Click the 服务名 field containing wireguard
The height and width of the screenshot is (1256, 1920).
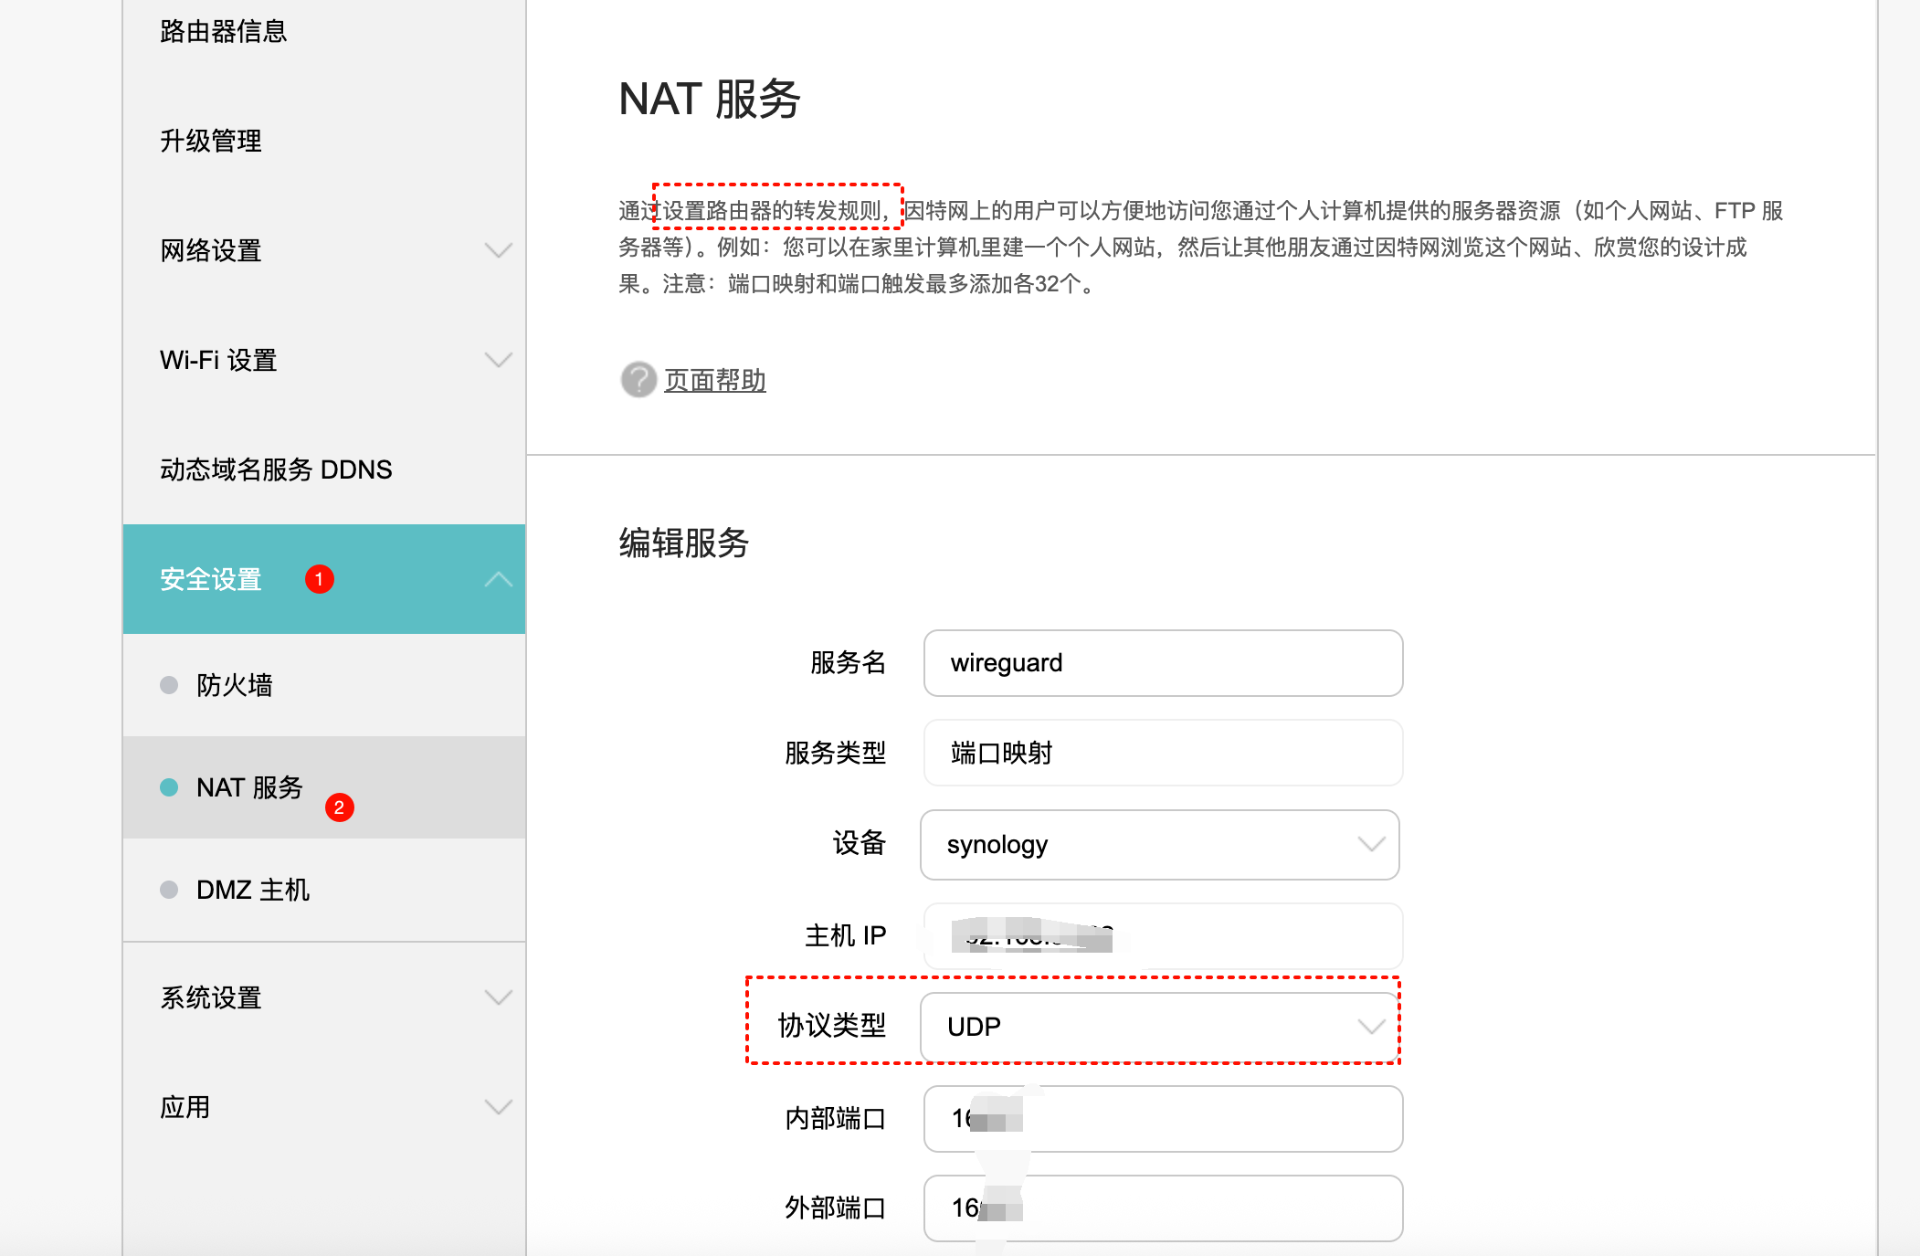pos(1162,663)
